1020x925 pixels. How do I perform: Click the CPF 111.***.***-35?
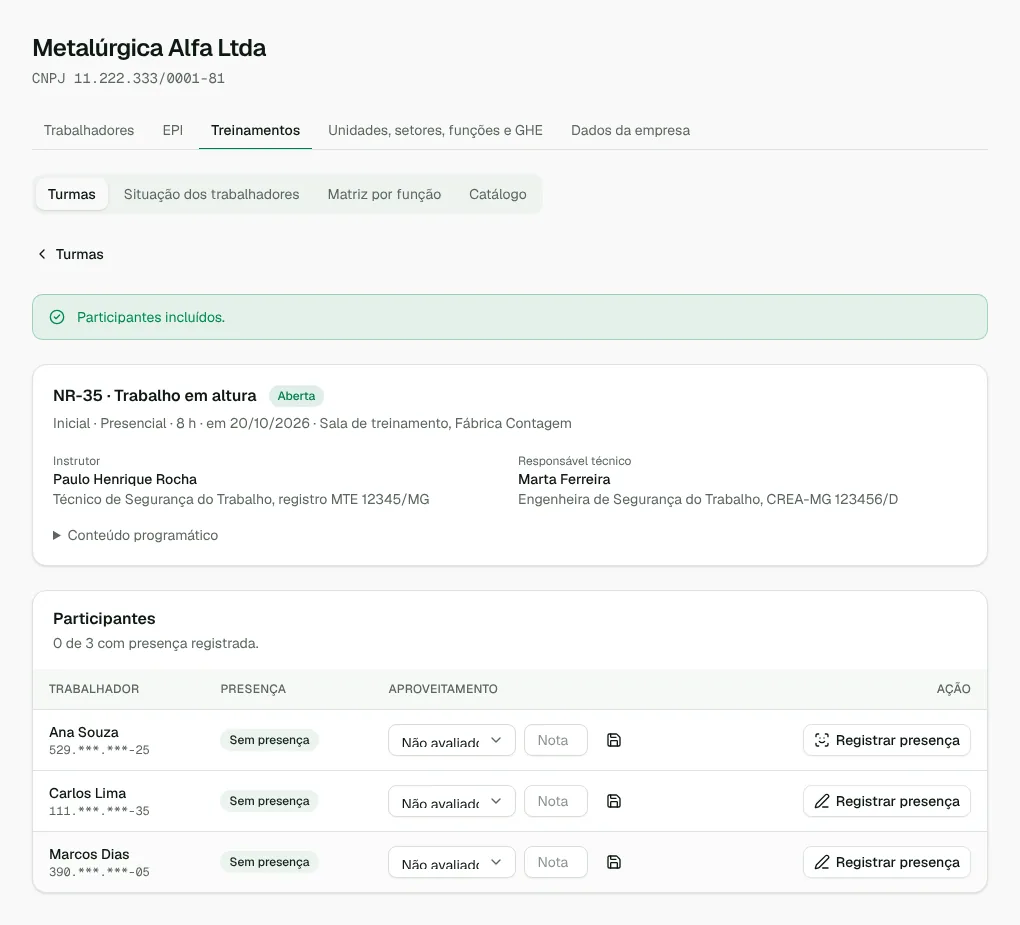100,811
